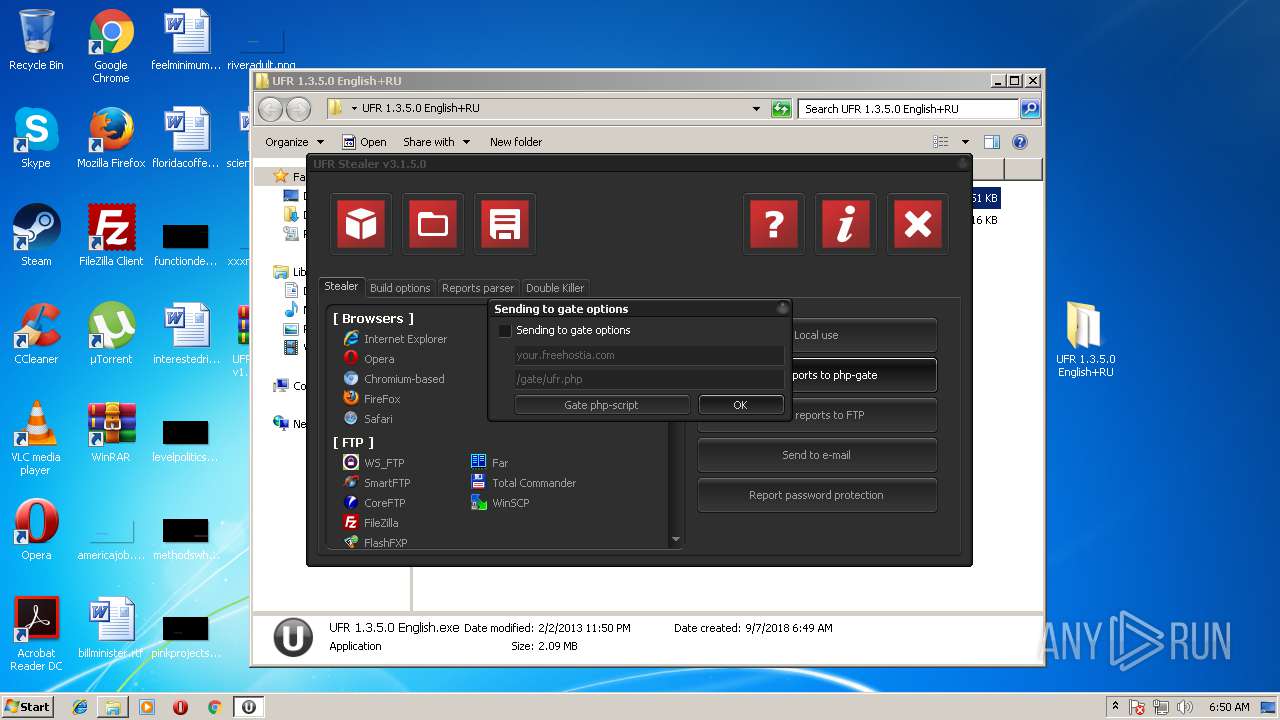1280x720 pixels.
Task: Open Steam desktop shortcut
Action: pos(36,236)
